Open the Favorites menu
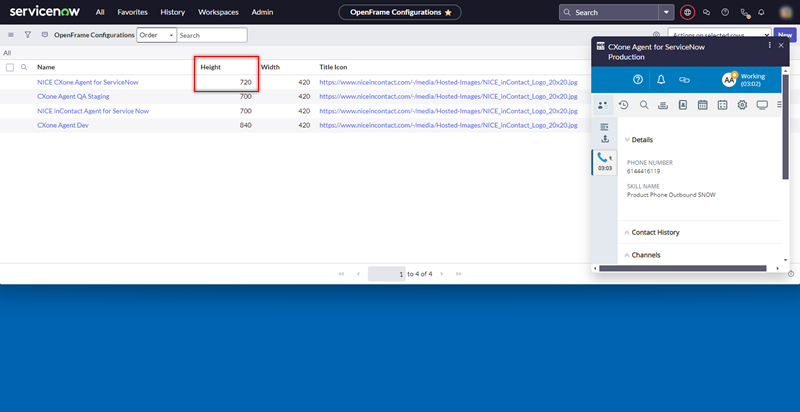 132,12
